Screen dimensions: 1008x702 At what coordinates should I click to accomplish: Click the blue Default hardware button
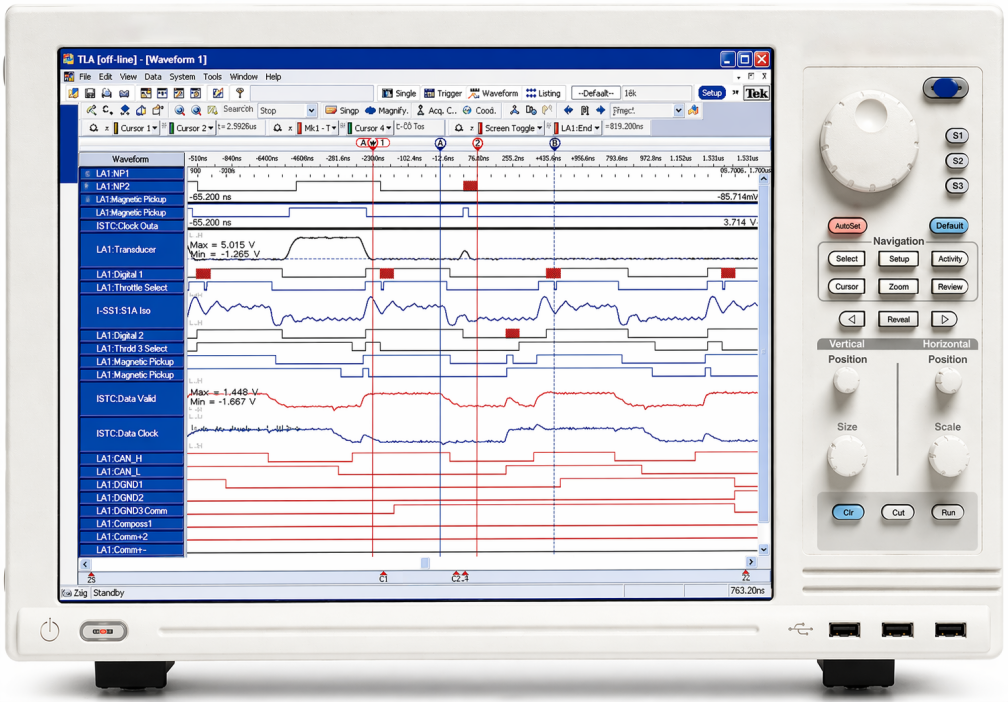click(949, 226)
